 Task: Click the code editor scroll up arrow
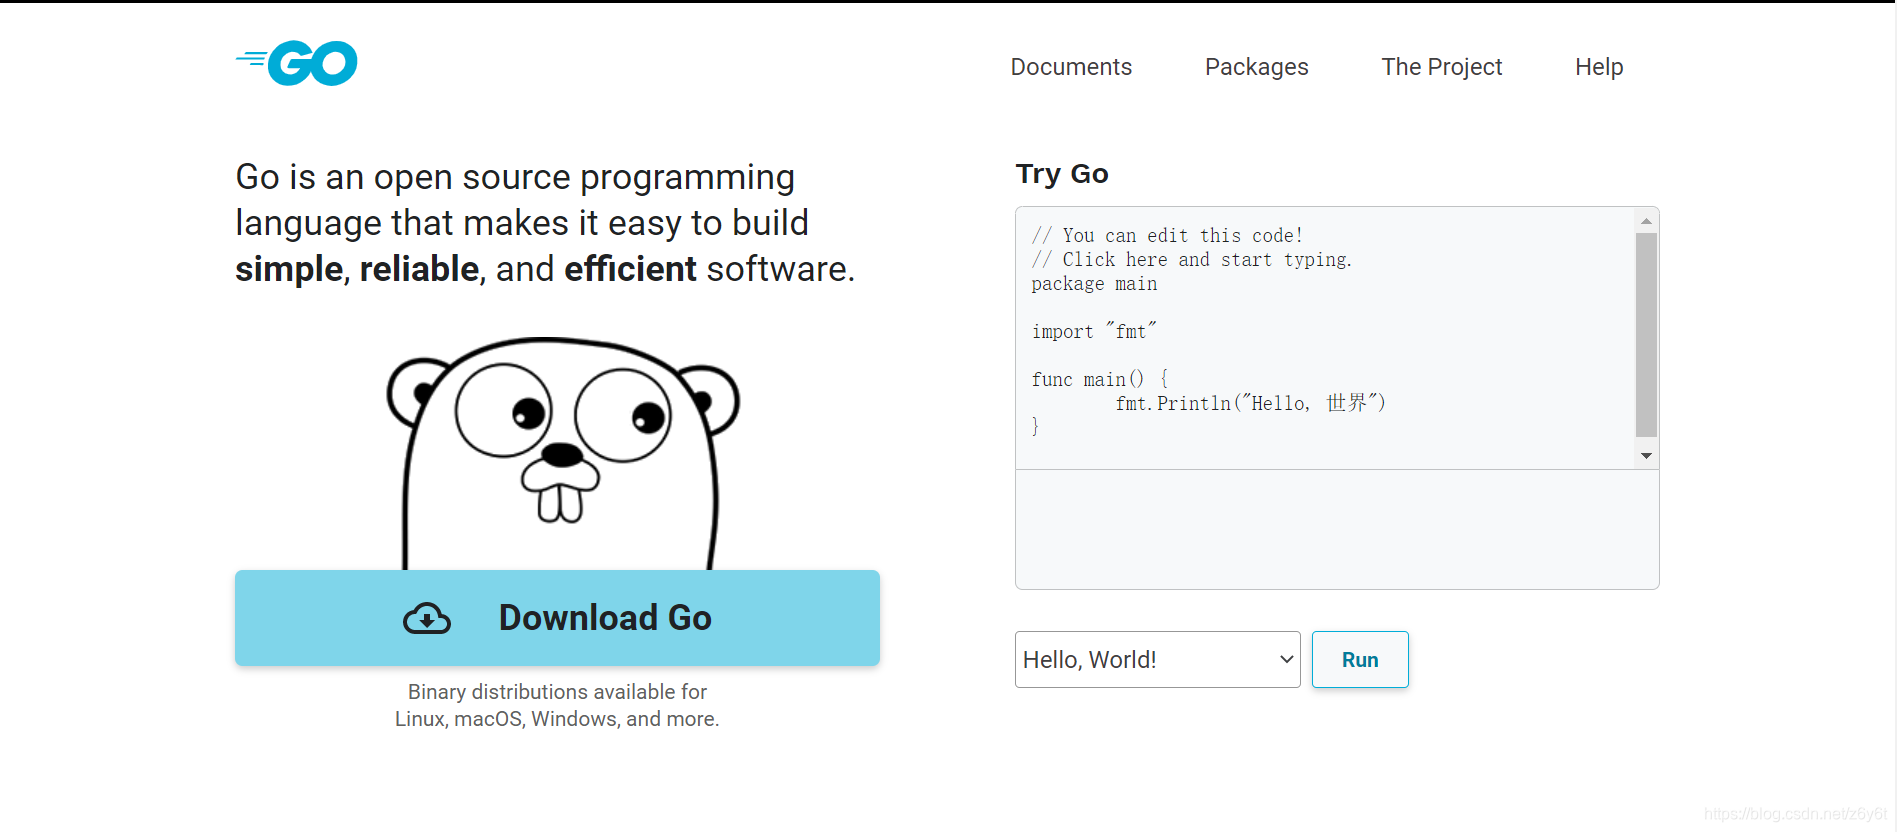pos(1646,221)
